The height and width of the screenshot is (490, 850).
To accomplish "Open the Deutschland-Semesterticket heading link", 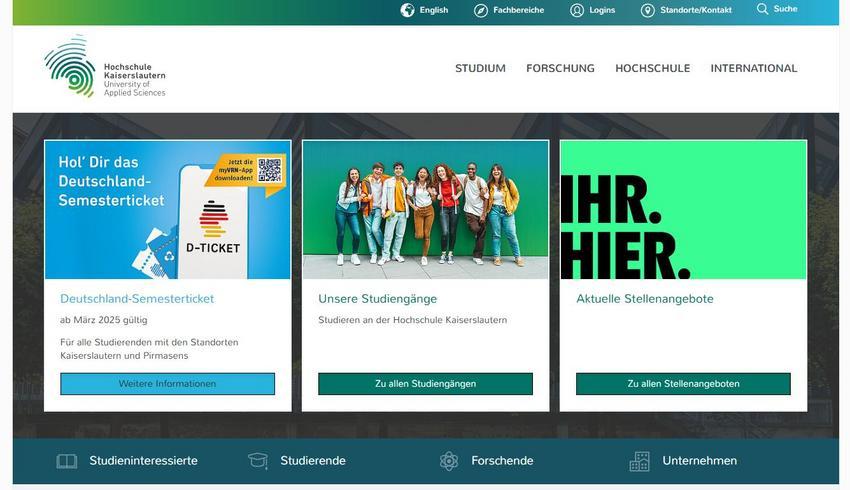I will [x=137, y=299].
